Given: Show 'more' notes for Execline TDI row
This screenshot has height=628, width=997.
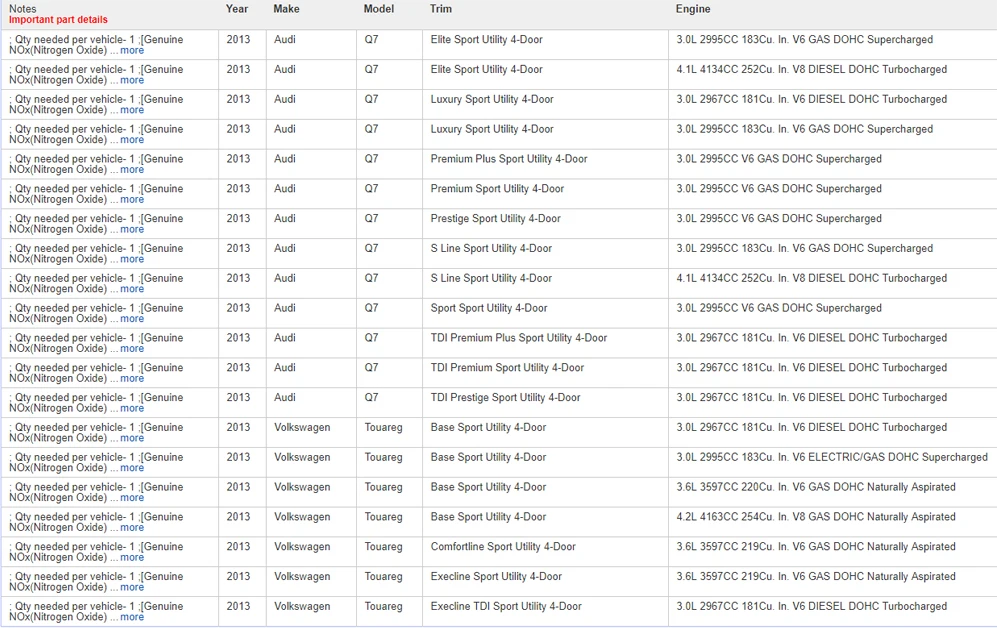Looking at the screenshot, I should click(x=132, y=618).
